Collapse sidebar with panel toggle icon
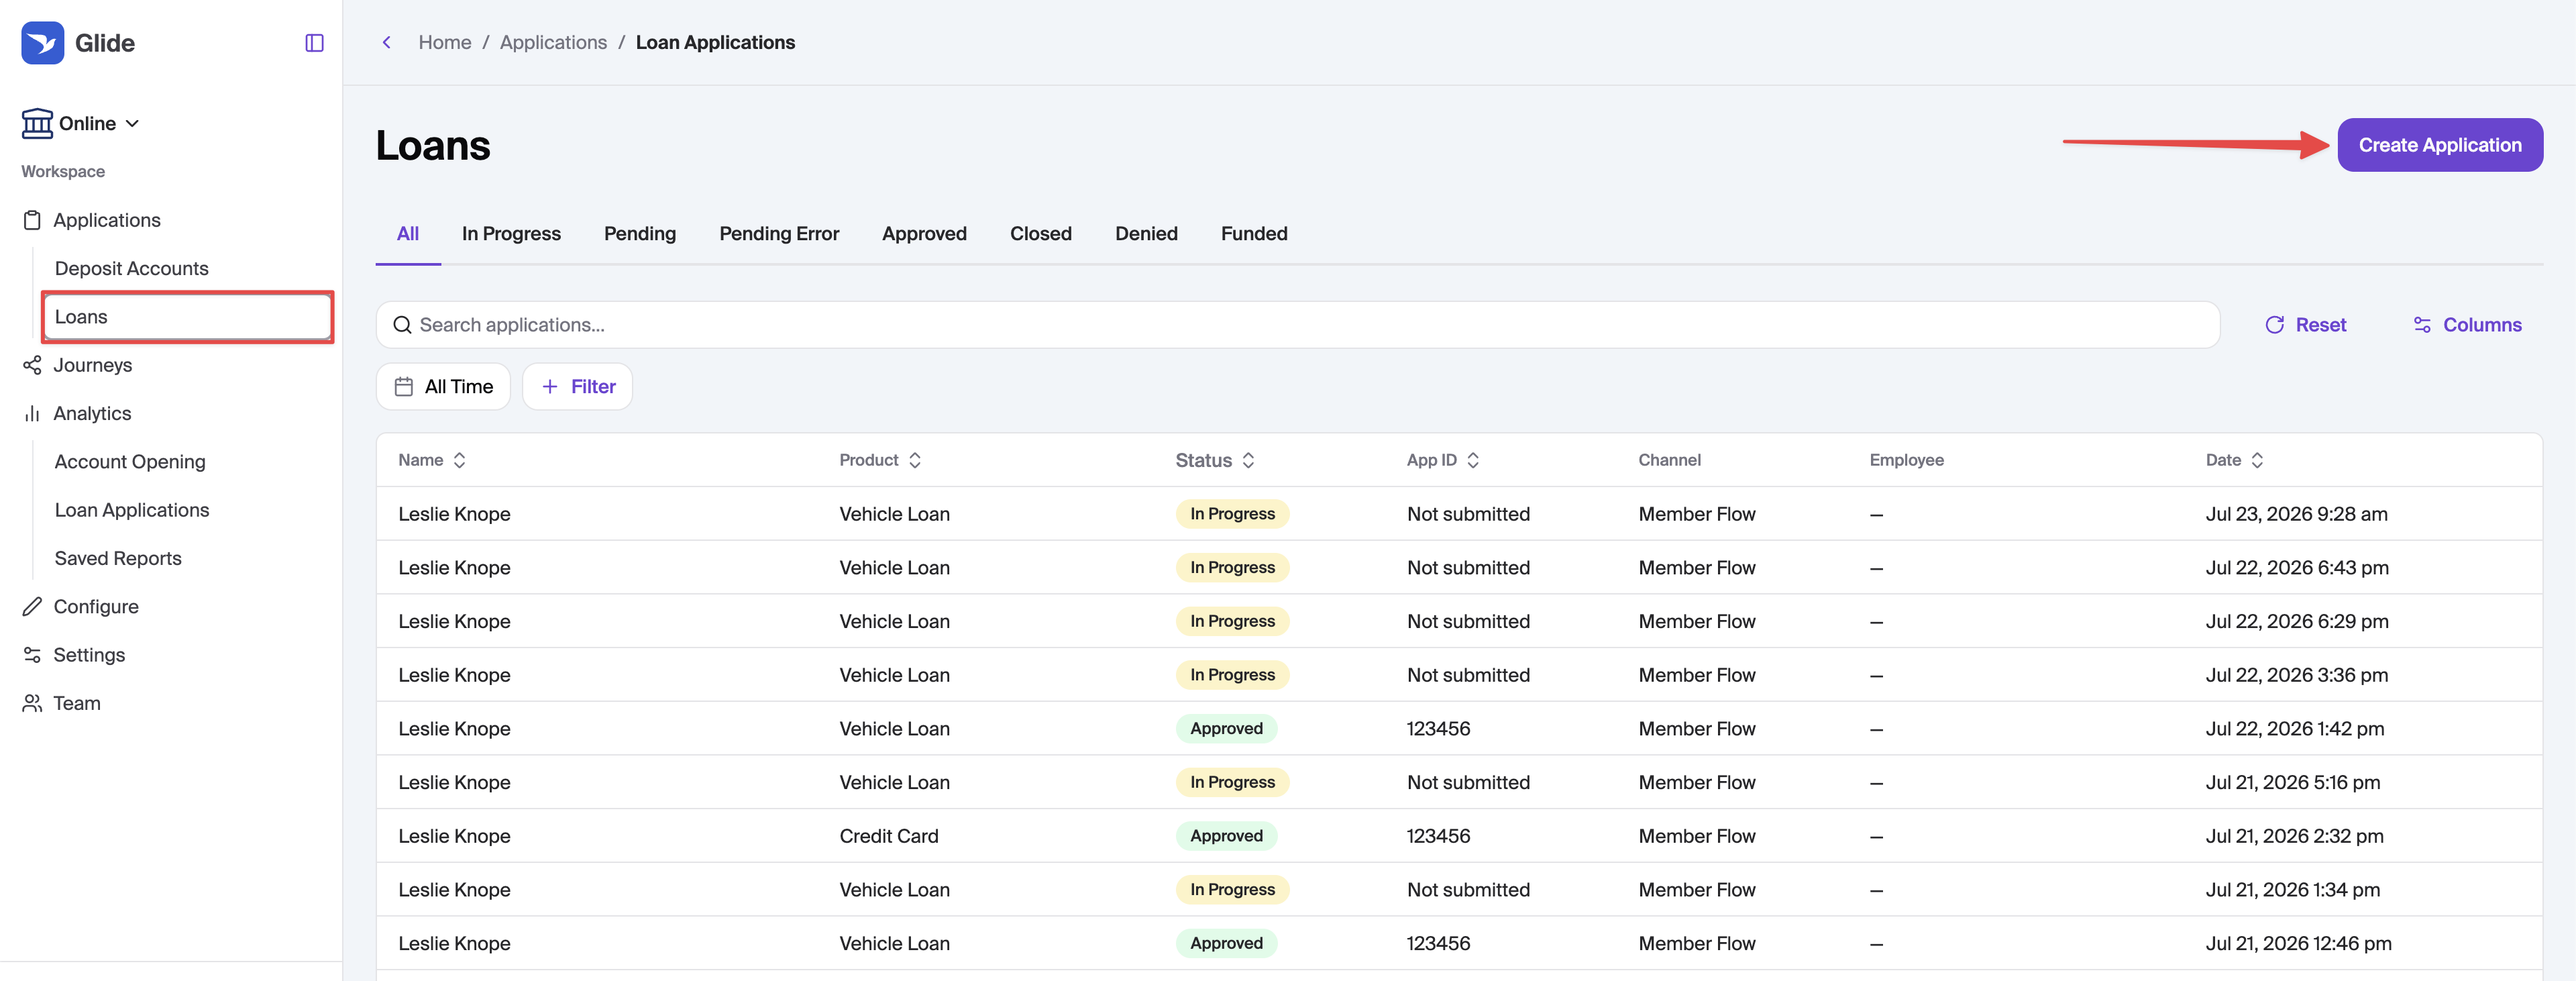The width and height of the screenshot is (2576, 981). 314,43
